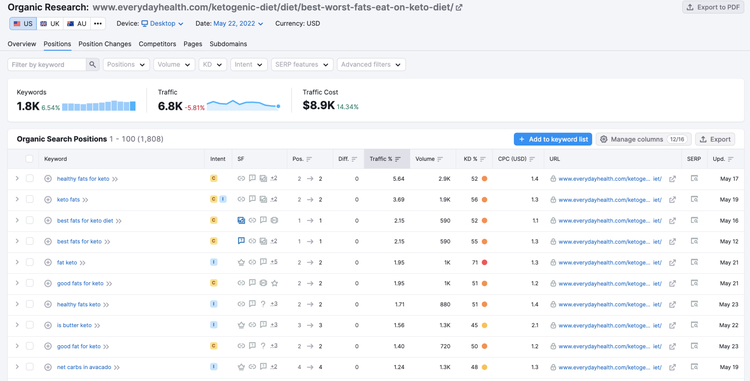This screenshot has height=381, width=750.
Task: Click featured snippet icon in best fats for keto diet row
Action: pos(241,220)
